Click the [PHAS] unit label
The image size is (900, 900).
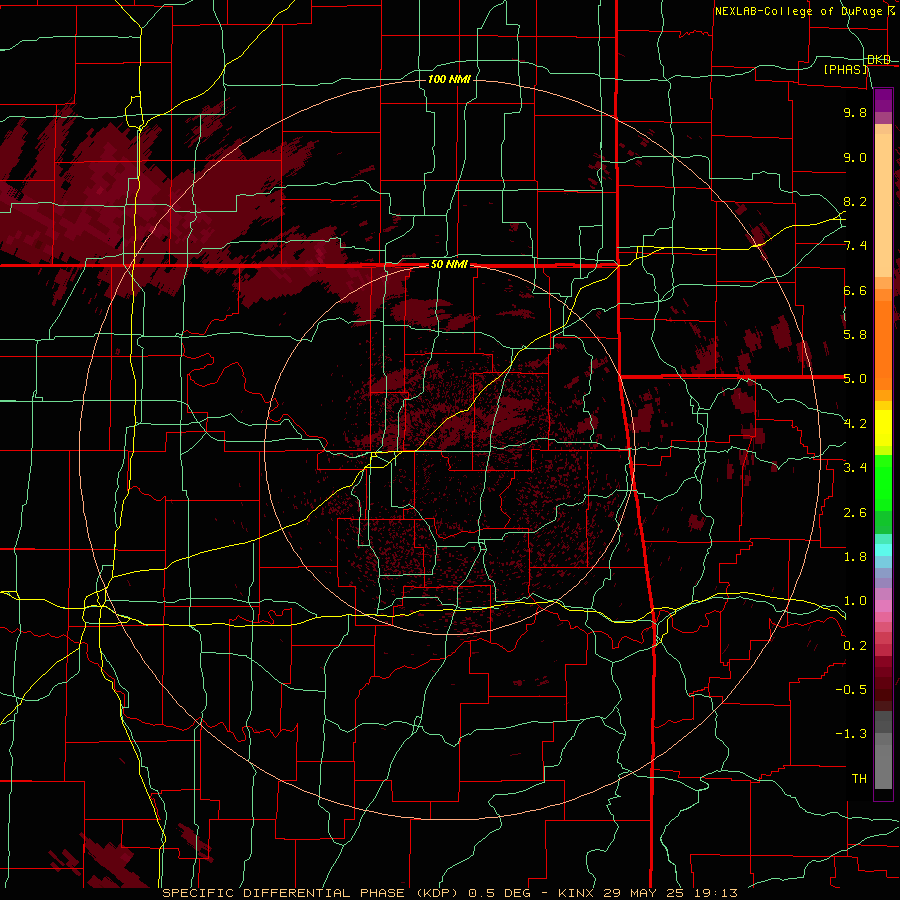pyautogui.click(x=846, y=69)
